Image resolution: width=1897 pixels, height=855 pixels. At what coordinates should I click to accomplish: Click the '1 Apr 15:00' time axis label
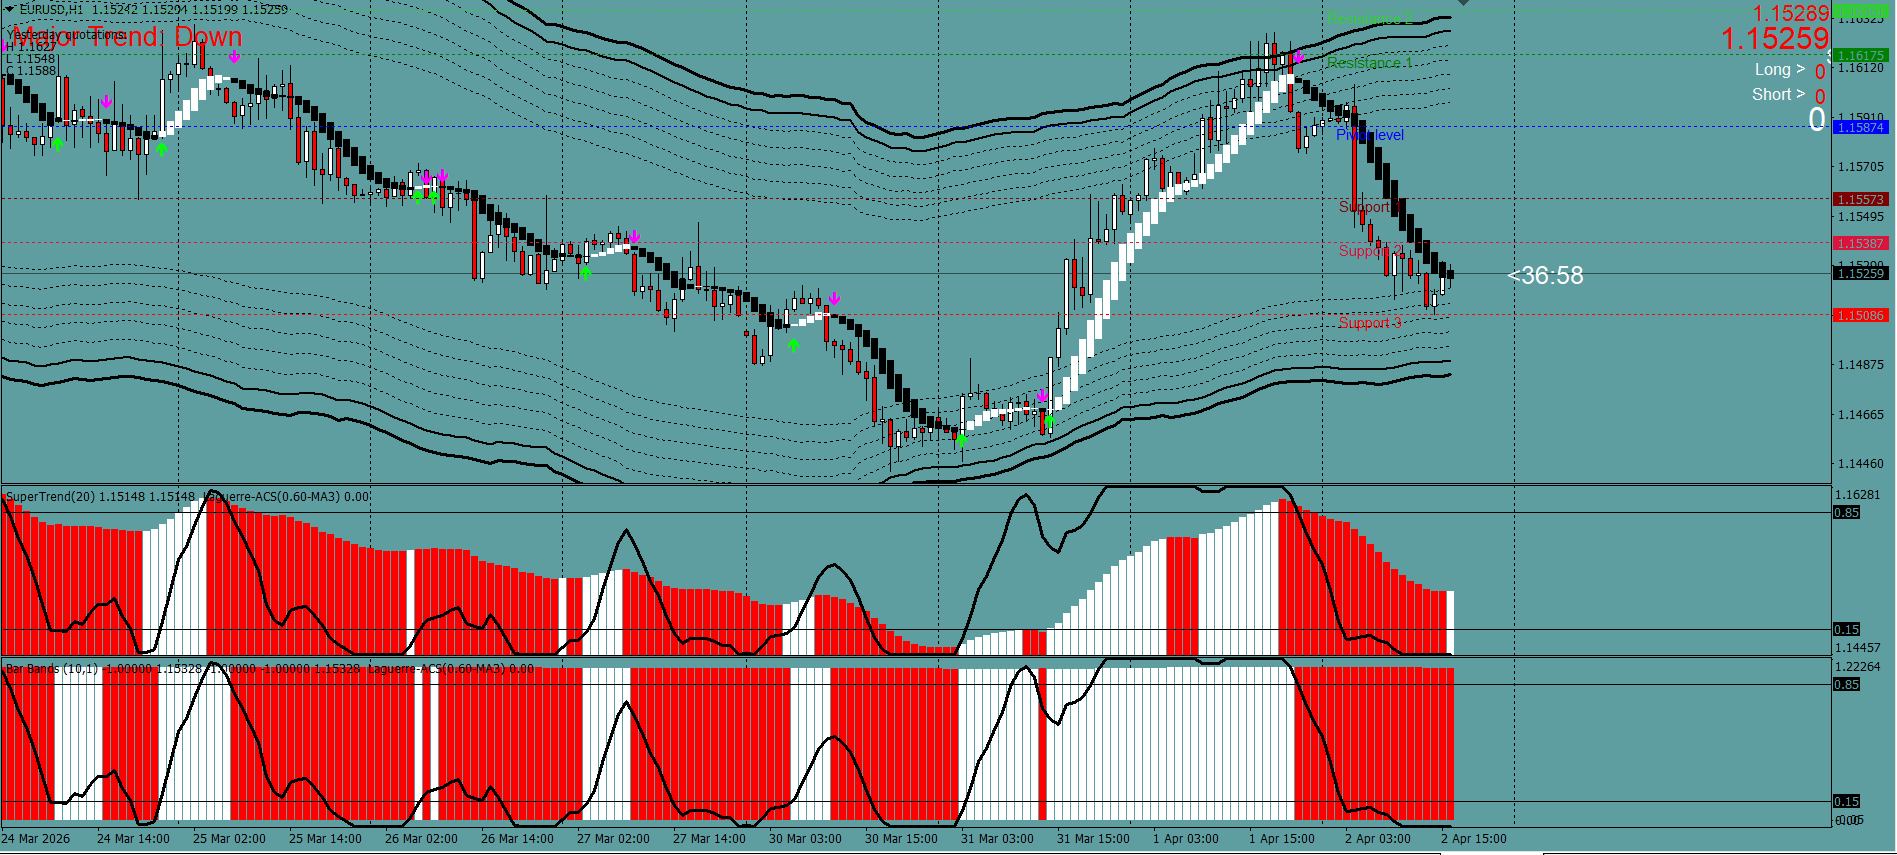coord(1282,839)
